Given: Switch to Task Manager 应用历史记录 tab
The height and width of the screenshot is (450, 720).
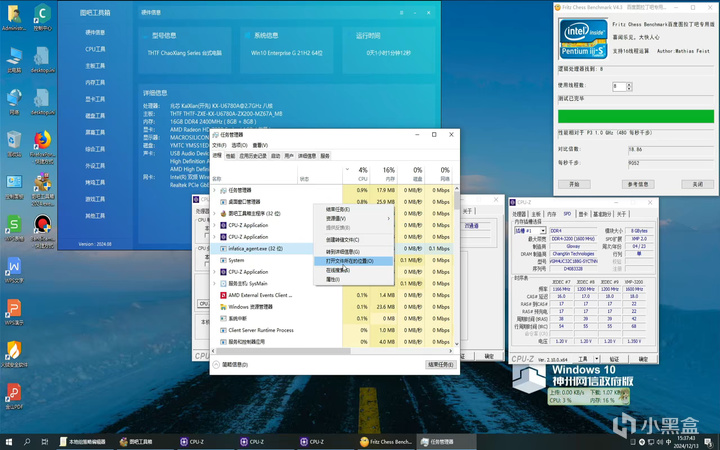Looking at the screenshot, I should pyautogui.click(x=253, y=156).
